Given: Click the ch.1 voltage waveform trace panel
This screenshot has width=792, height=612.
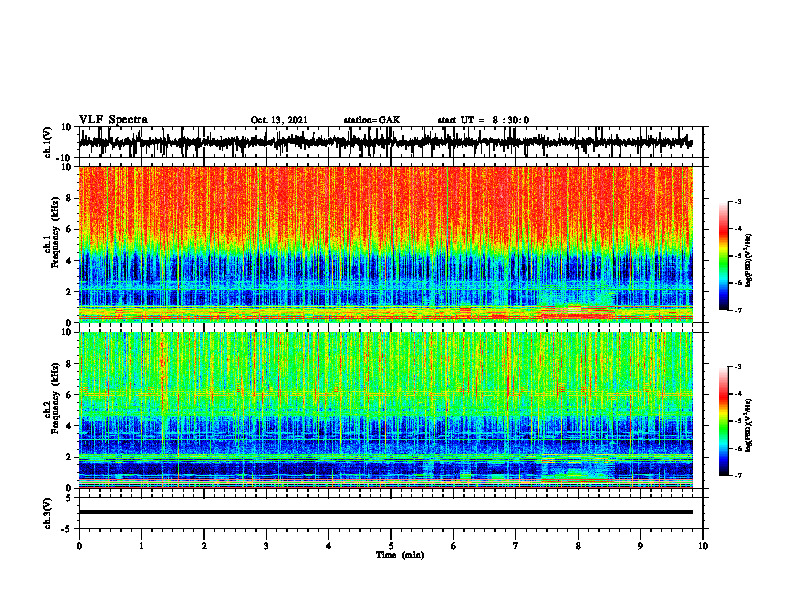Looking at the screenshot, I should [x=390, y=142].
